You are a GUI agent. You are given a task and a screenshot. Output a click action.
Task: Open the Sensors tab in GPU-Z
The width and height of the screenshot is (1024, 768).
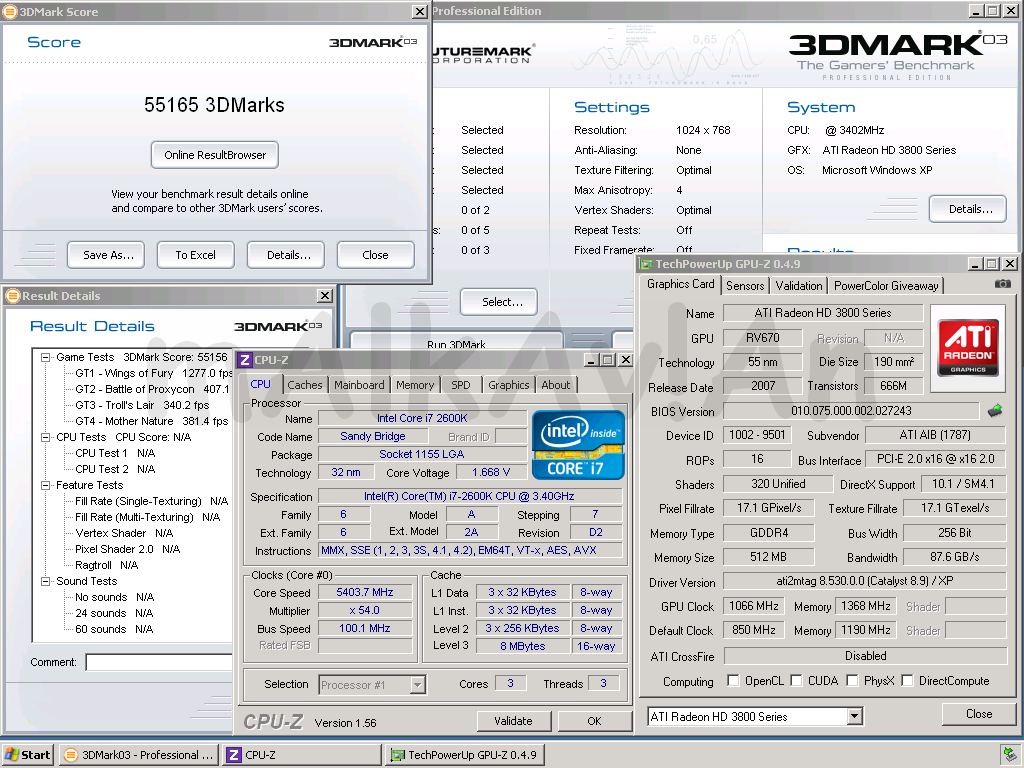point(745,286)
